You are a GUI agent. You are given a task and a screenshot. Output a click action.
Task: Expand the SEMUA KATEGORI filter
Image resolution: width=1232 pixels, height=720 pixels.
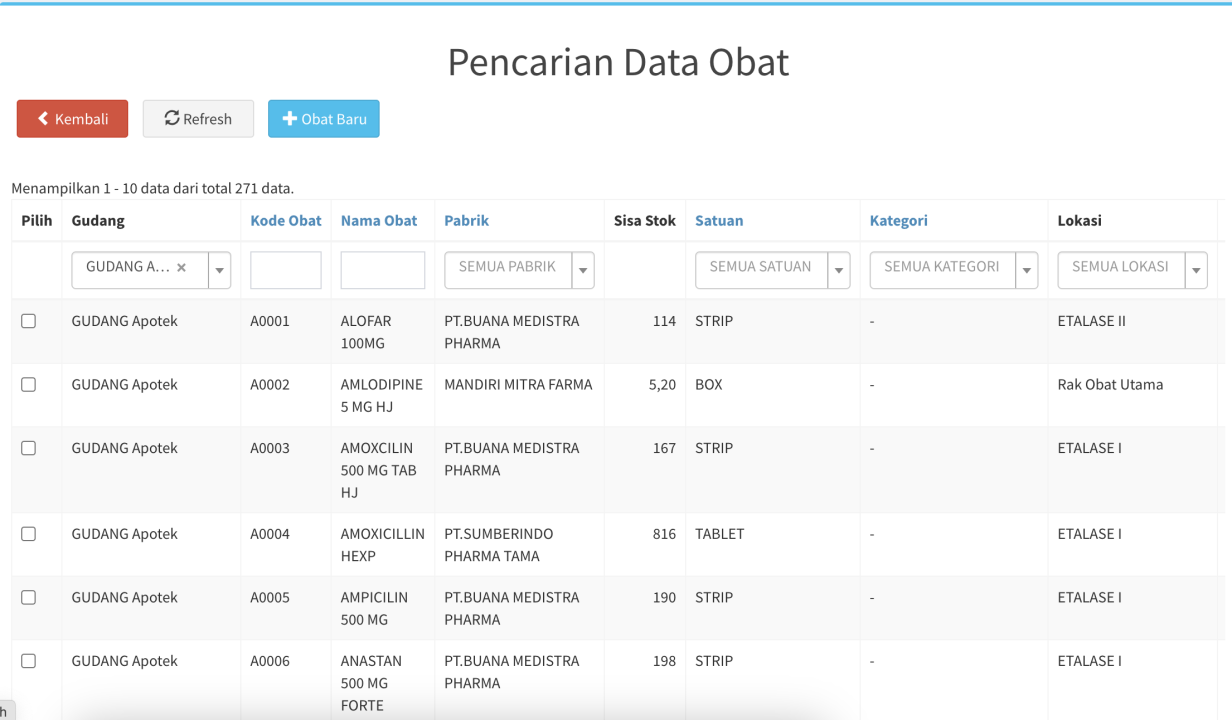click(1026, 270)
